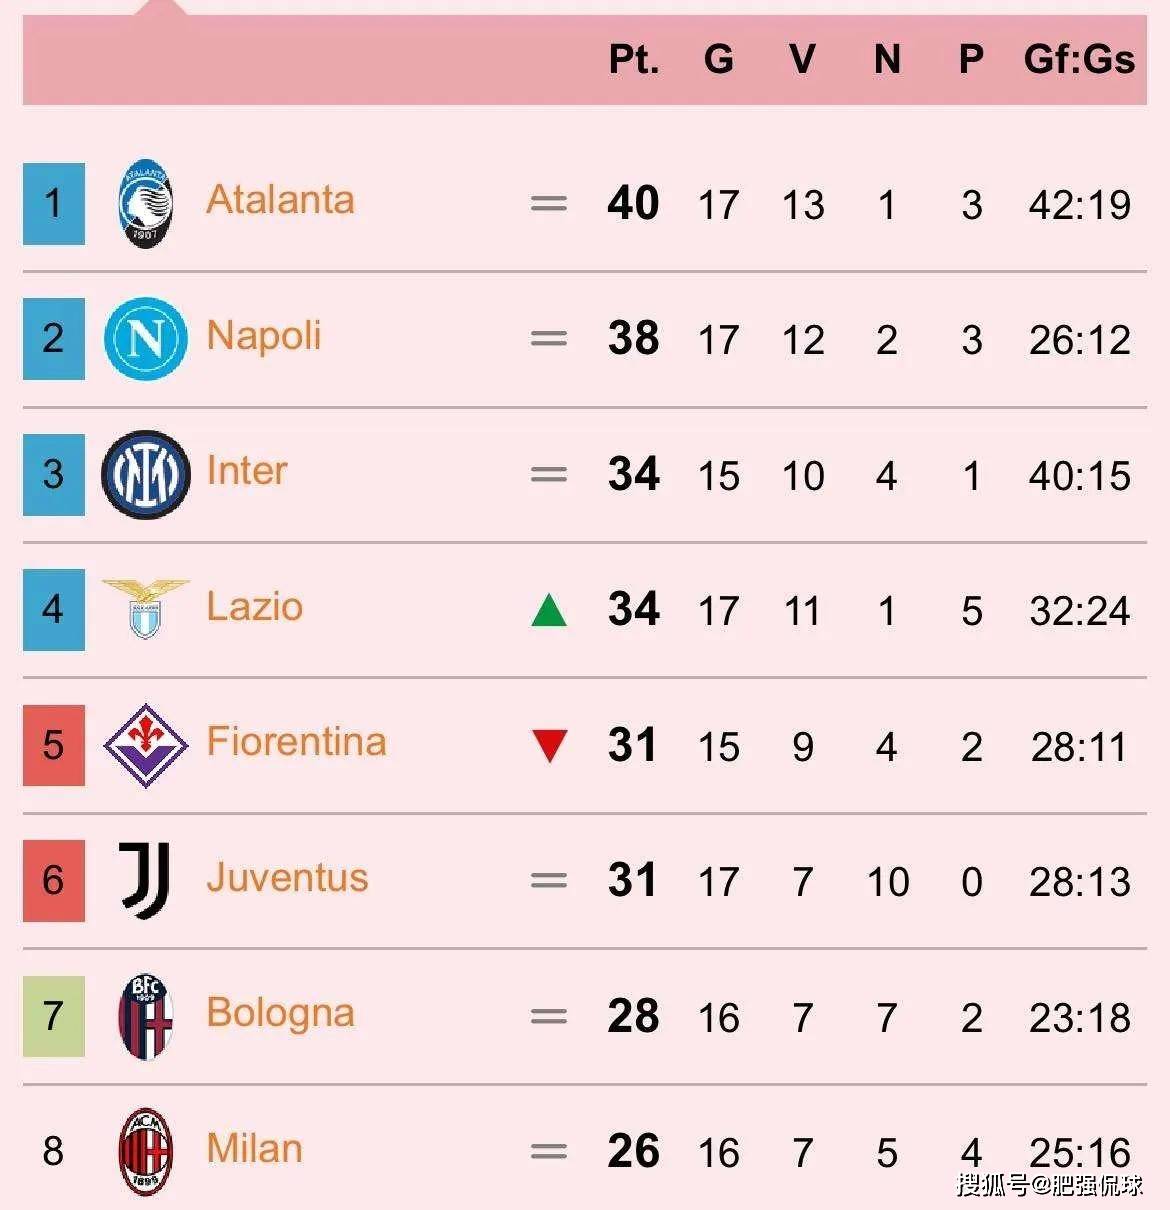
Task: Click the AC Milan crest
Action: coord(146,1151)
